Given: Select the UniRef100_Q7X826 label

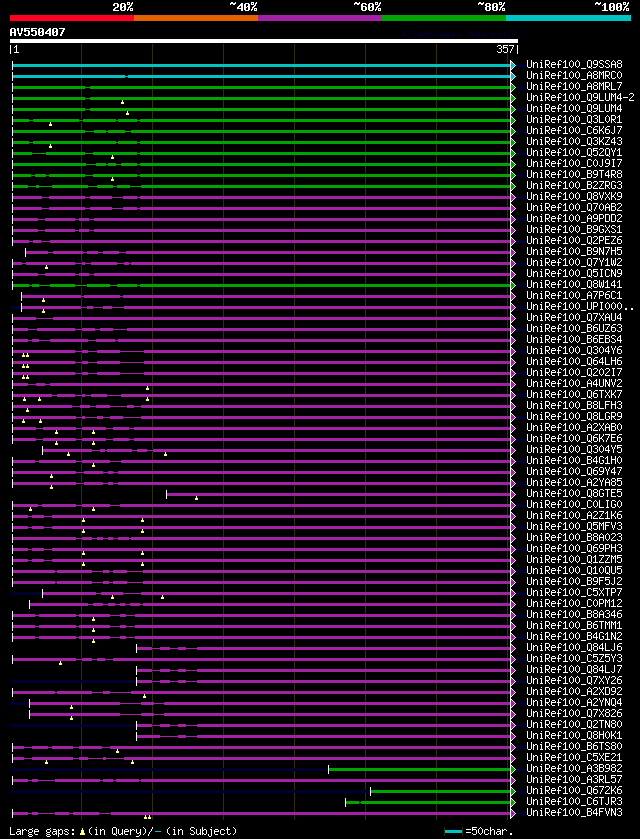Looking at the screenshot, I should 574,714.
